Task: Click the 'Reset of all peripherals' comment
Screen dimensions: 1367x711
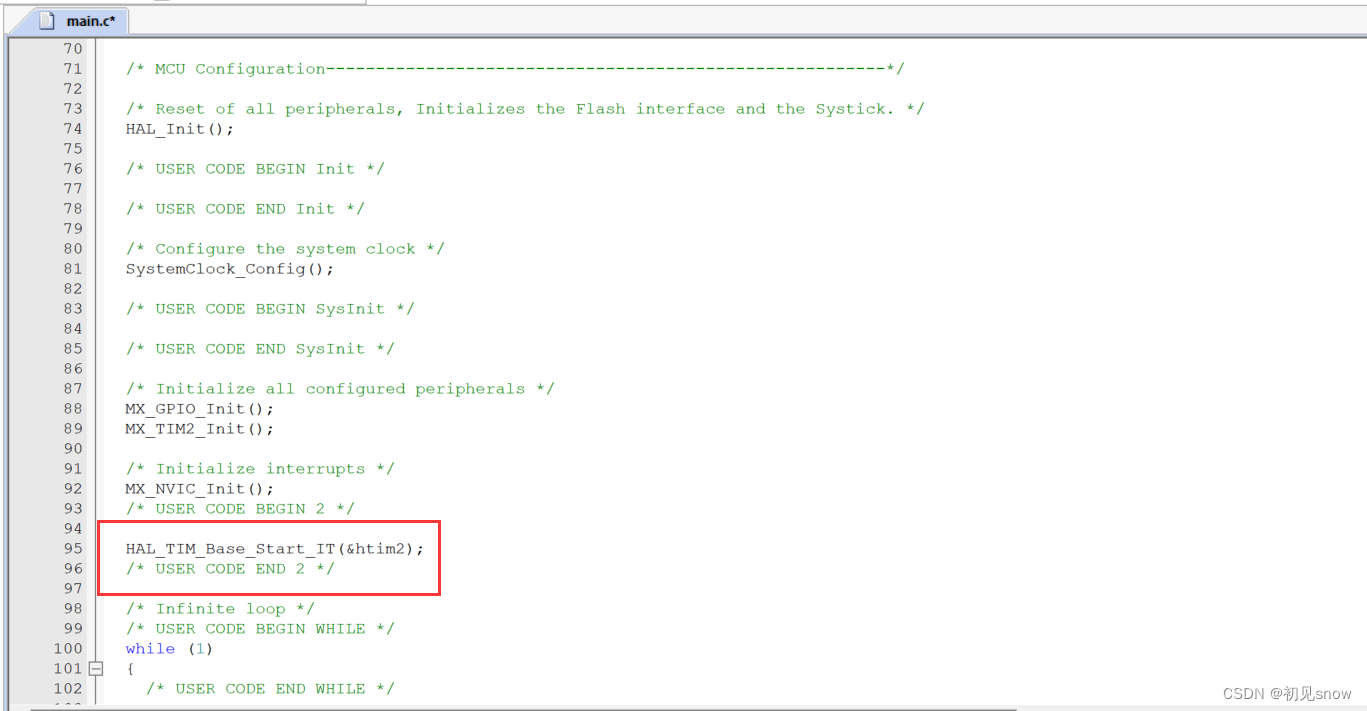Action: 525,109
